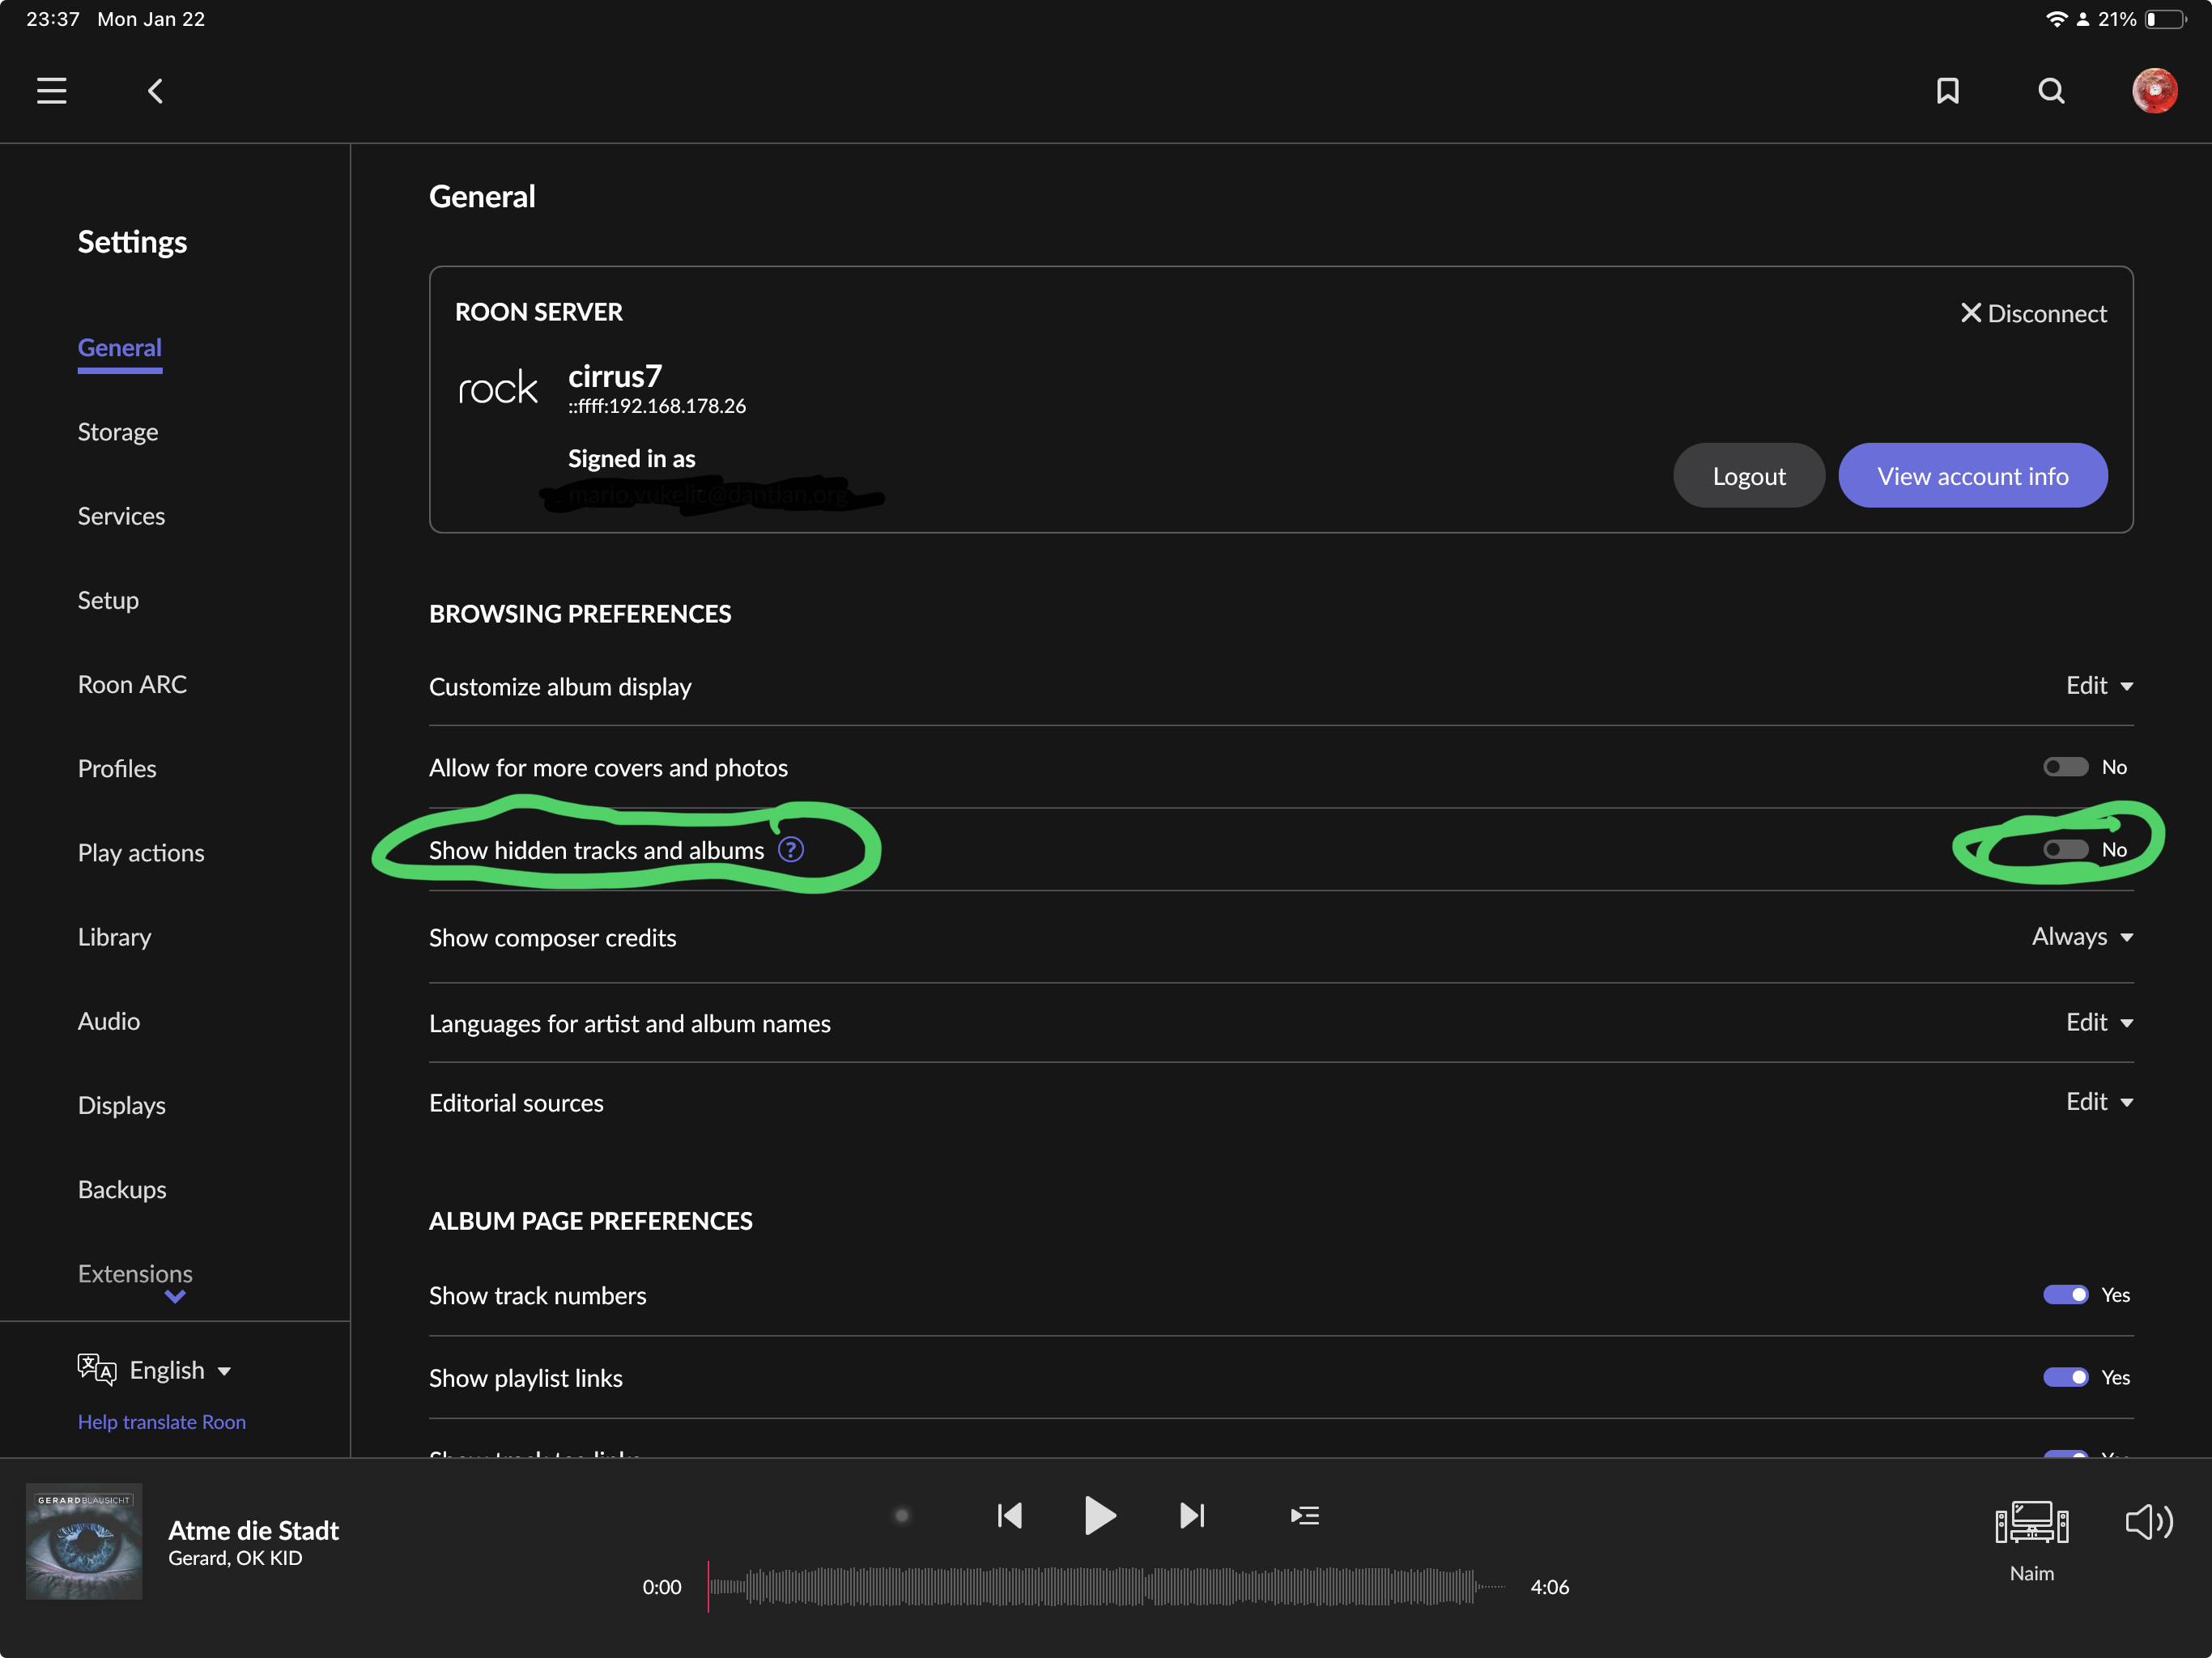Open the hamburger navigation menu
The height and width of the screenshot is (1658, 2212).
[x=51, y=90]
